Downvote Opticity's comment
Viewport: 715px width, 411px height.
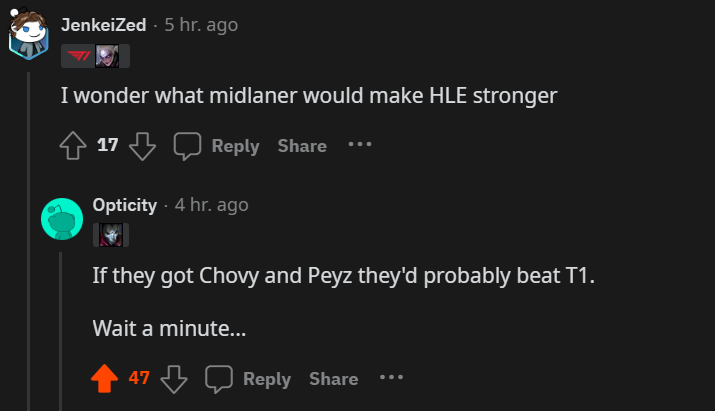click(175, 379)
